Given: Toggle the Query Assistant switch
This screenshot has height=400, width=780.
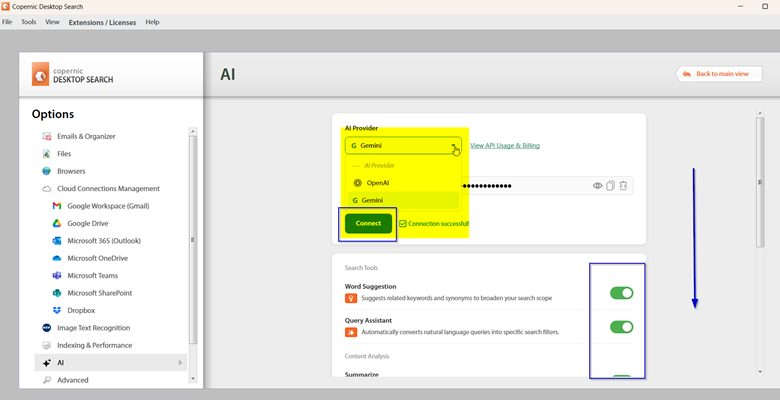Looking at the screenshot, I should point(621,327).
